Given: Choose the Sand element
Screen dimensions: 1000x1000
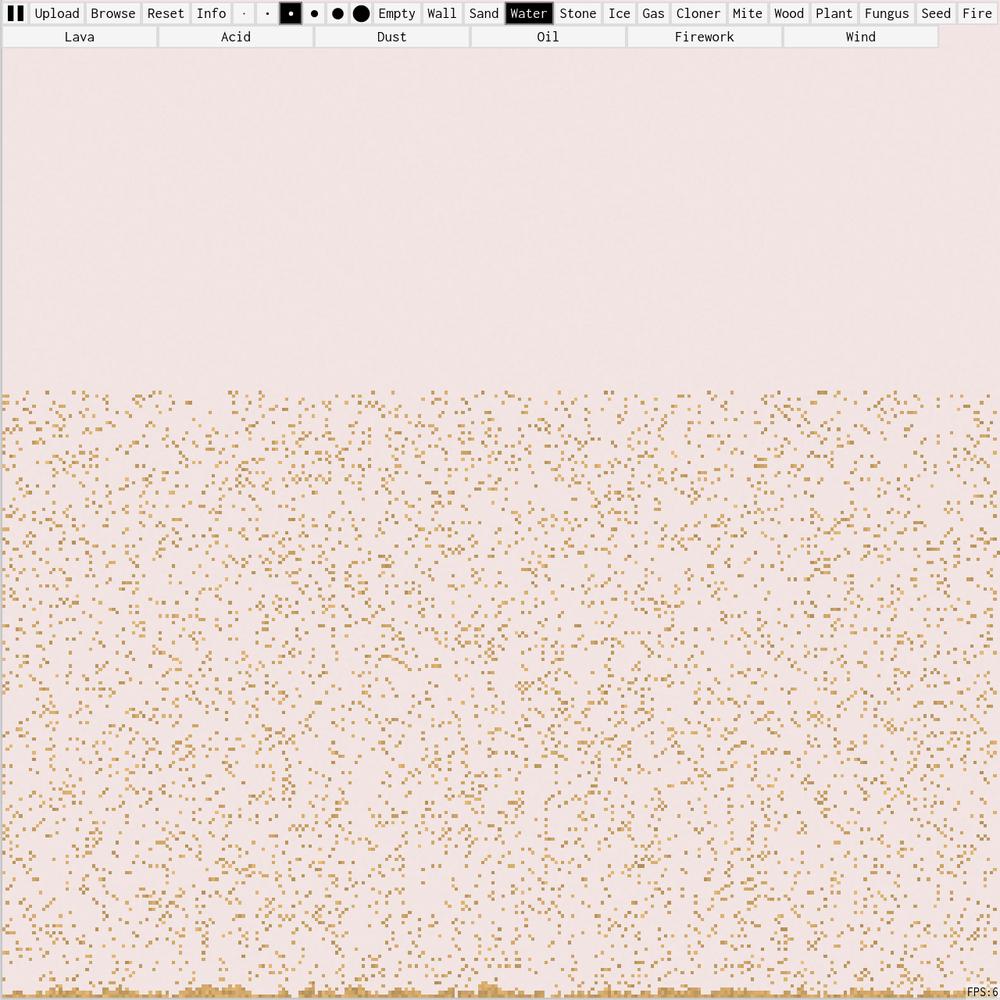Looking at the screenshot, I should (x=484, y=13).
